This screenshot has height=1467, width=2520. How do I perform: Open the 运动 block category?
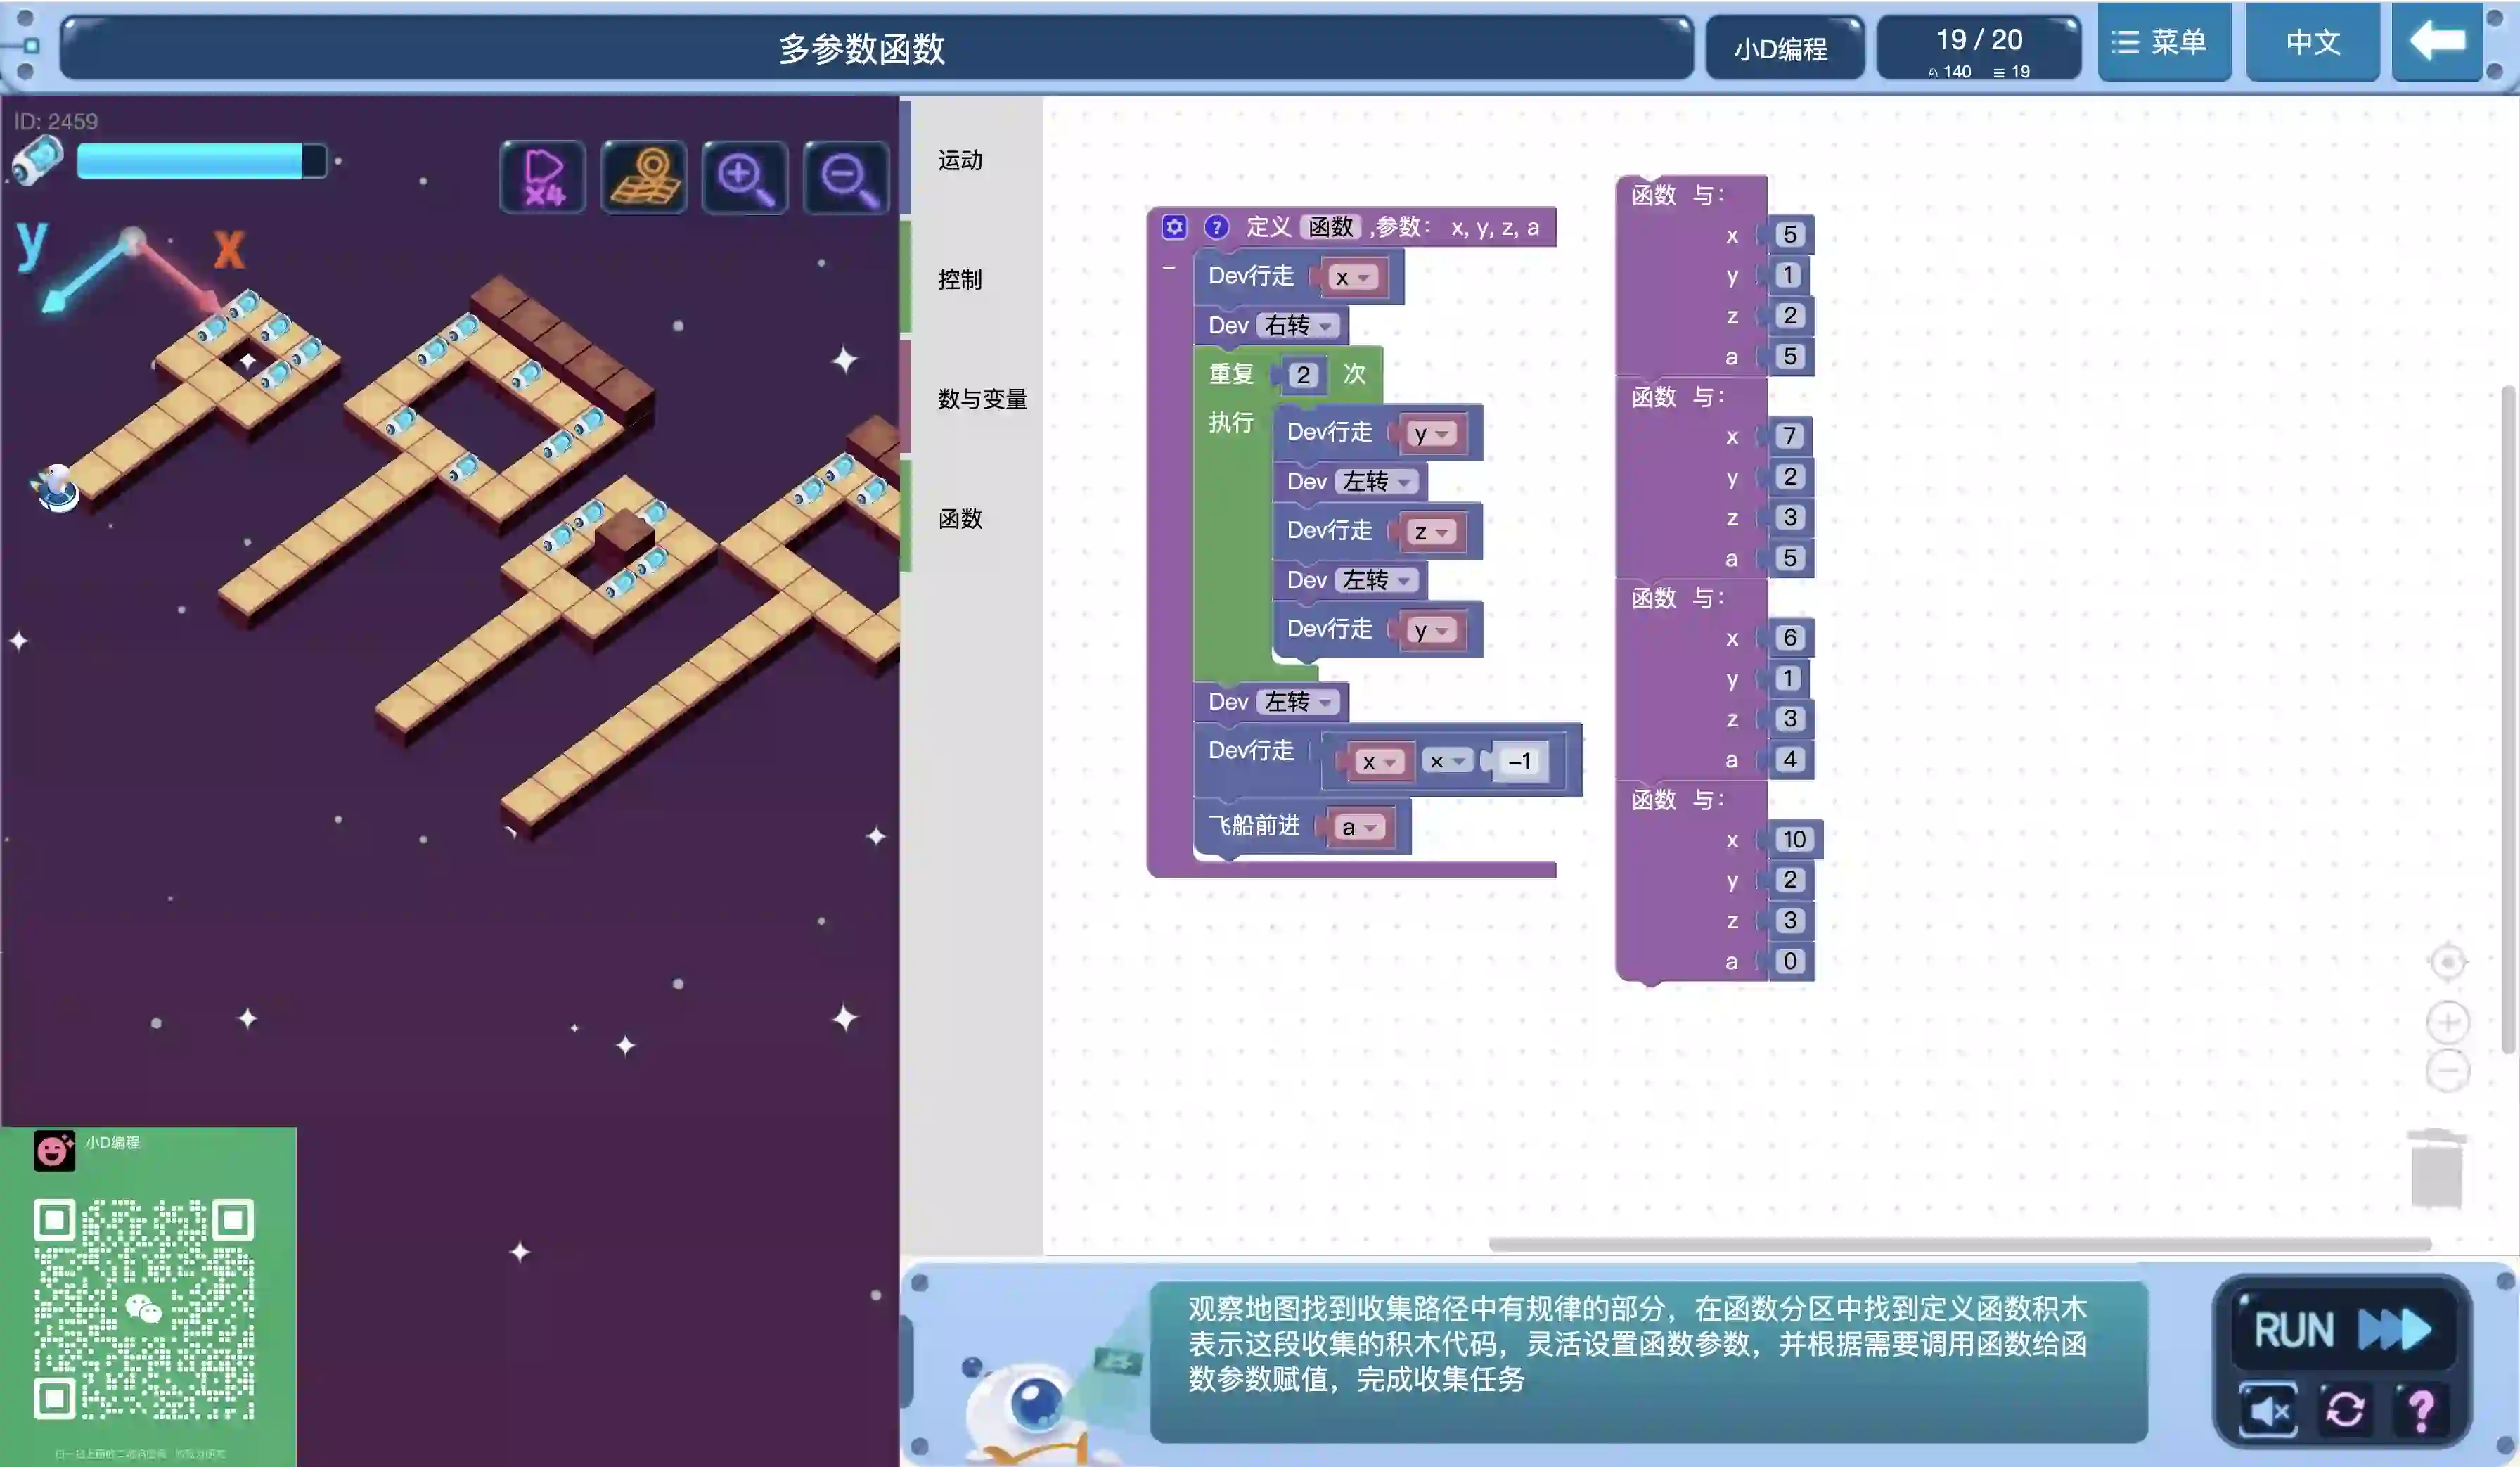pos(960,160)
